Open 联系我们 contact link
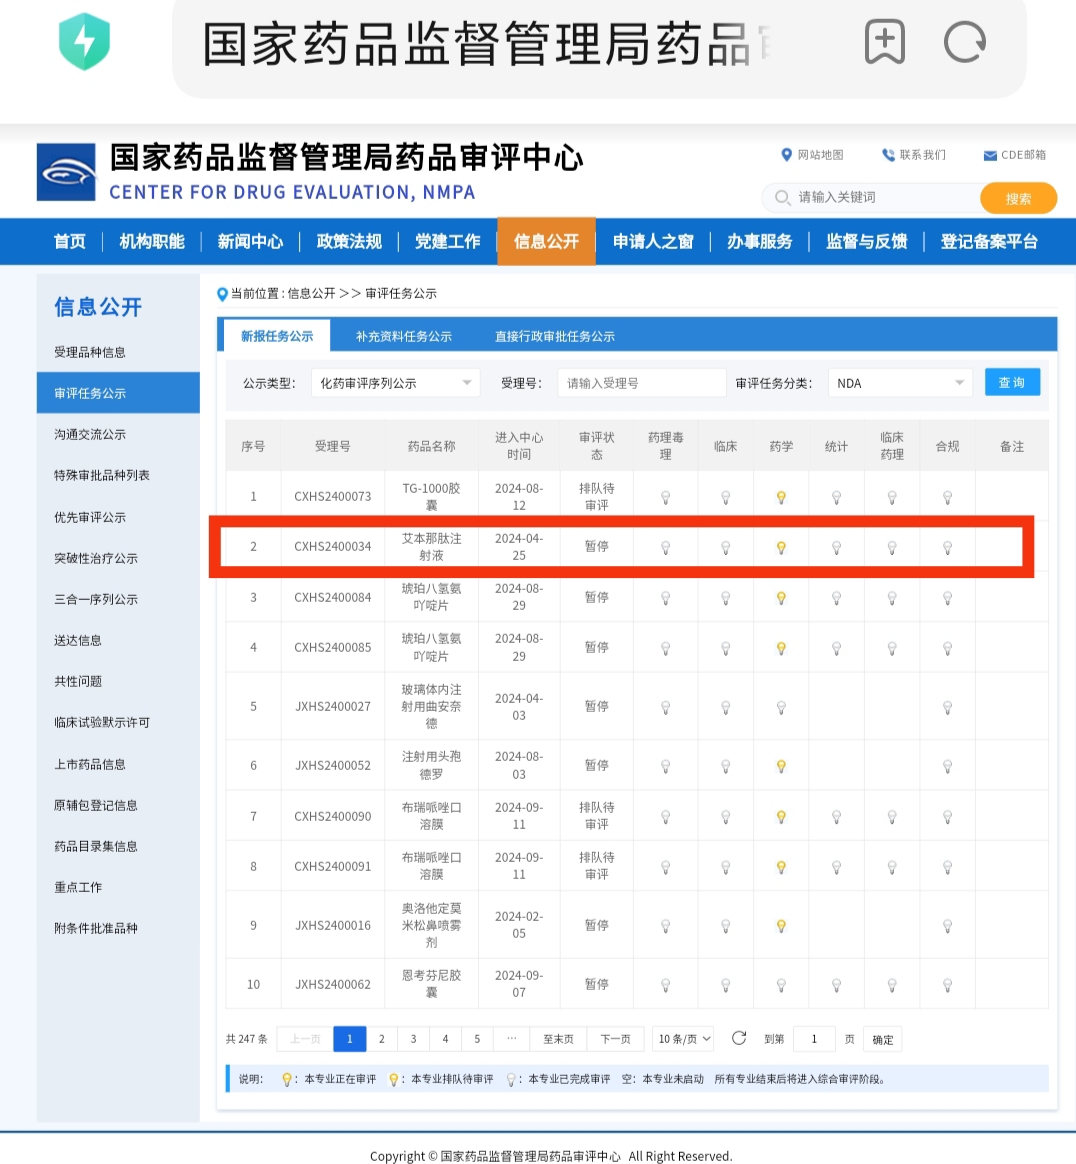This screenshot has height=1164, width=1076. (913, 154)
